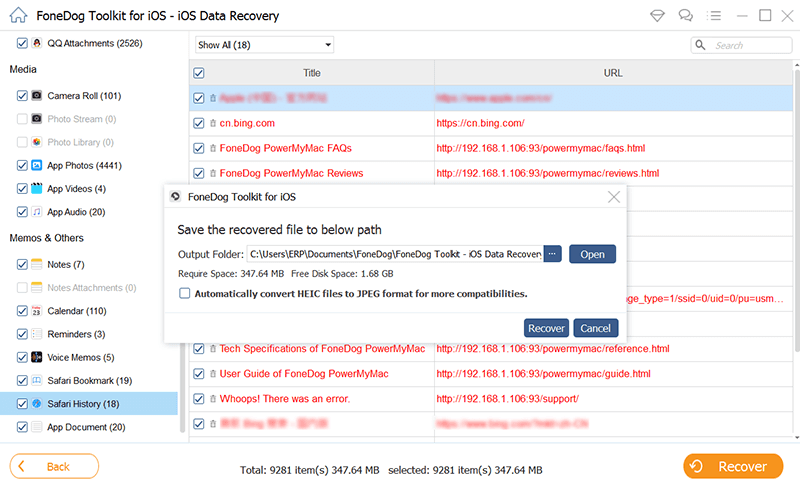Click the trash icon beside cn.bing.com

click(213, 123)
